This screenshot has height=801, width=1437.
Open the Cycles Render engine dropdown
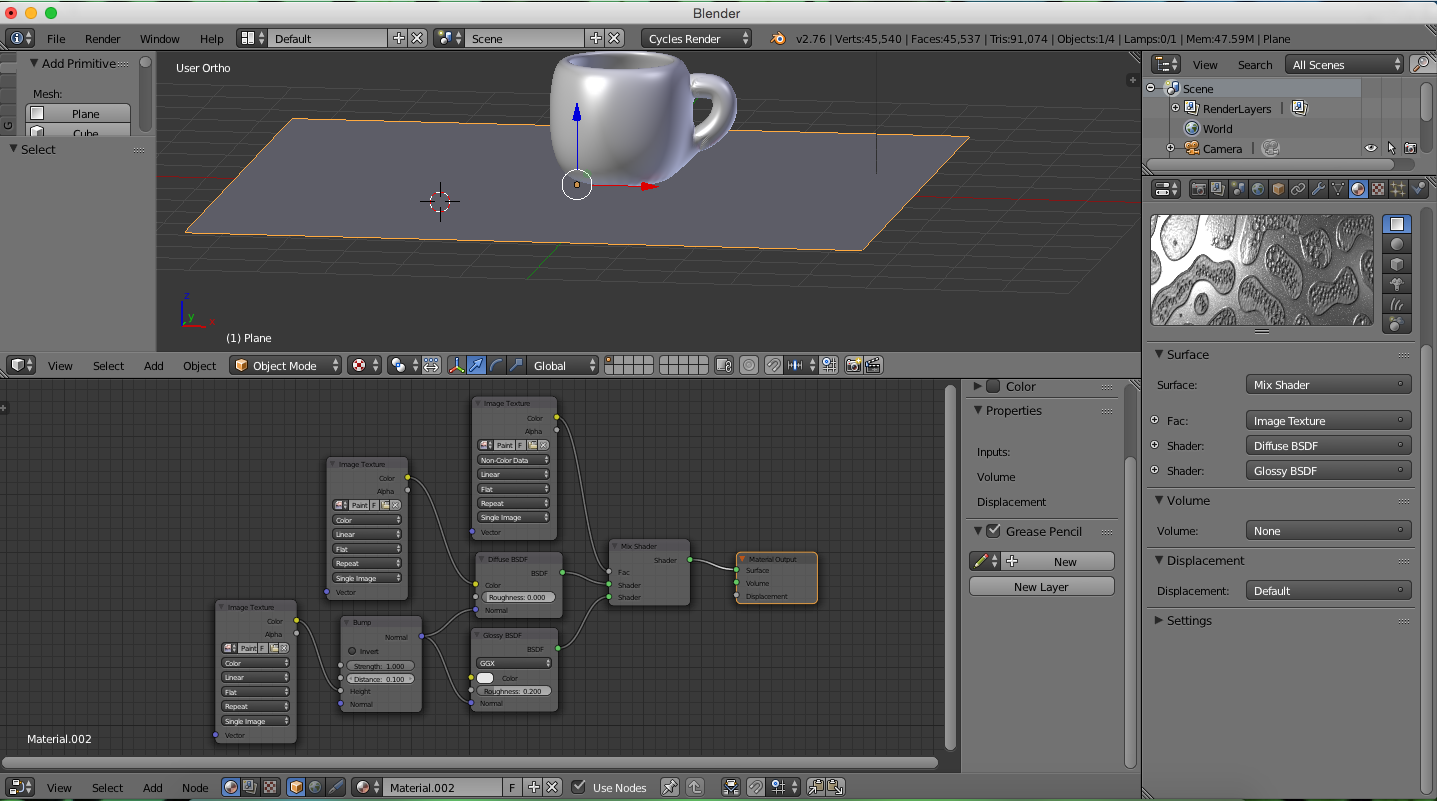(x=696, y=38)
